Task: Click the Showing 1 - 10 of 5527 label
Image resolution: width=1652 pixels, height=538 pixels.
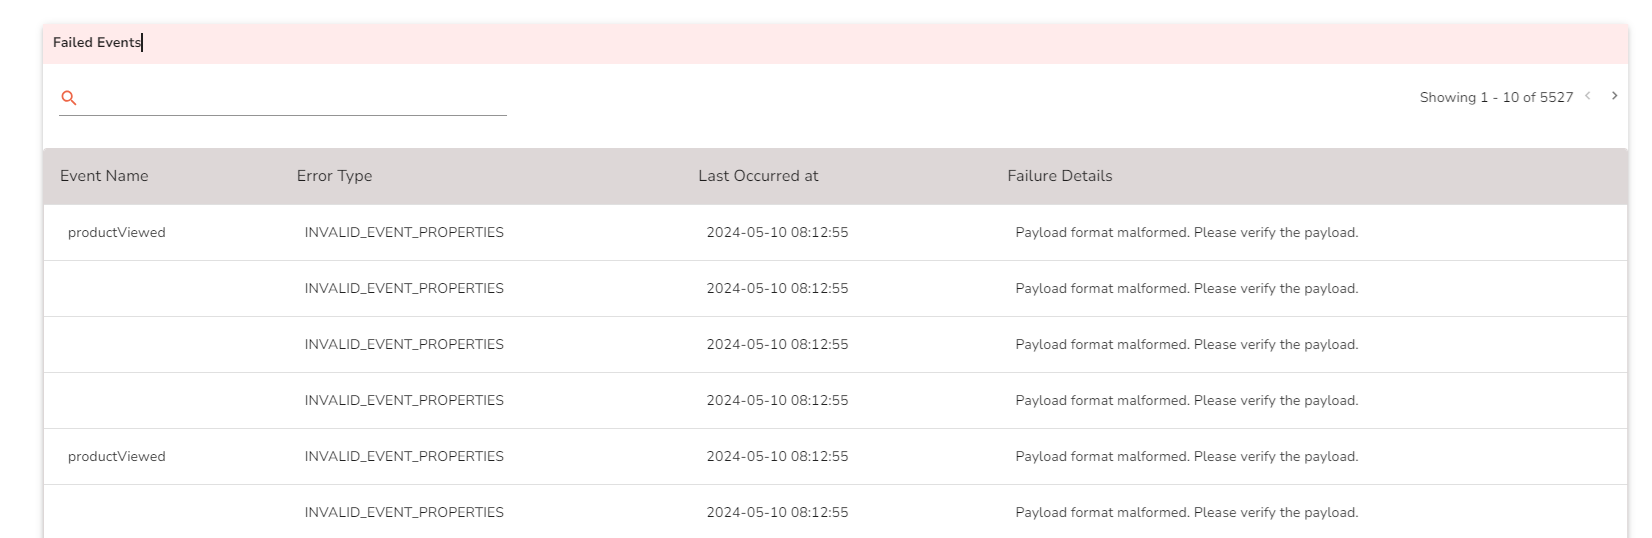Action: click(x=1496, y=97)
